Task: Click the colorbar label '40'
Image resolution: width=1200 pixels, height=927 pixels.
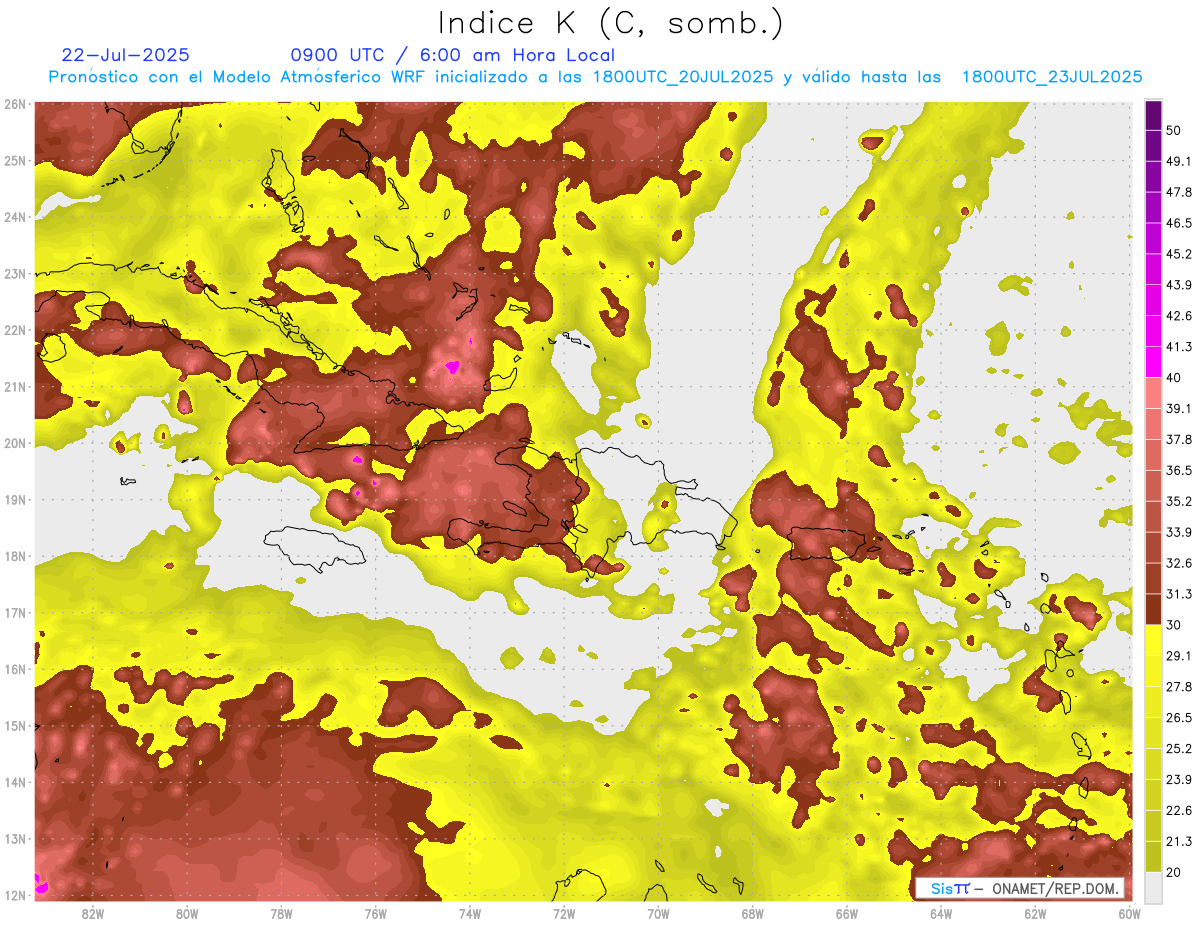Action: coord(1173,377)
